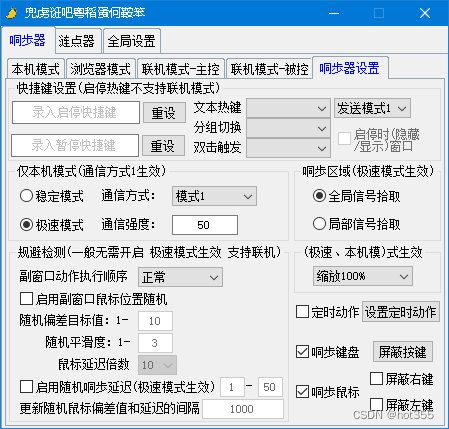
Task: Select 全局信号拾取 radio button
Action: (x=319, y=196)
